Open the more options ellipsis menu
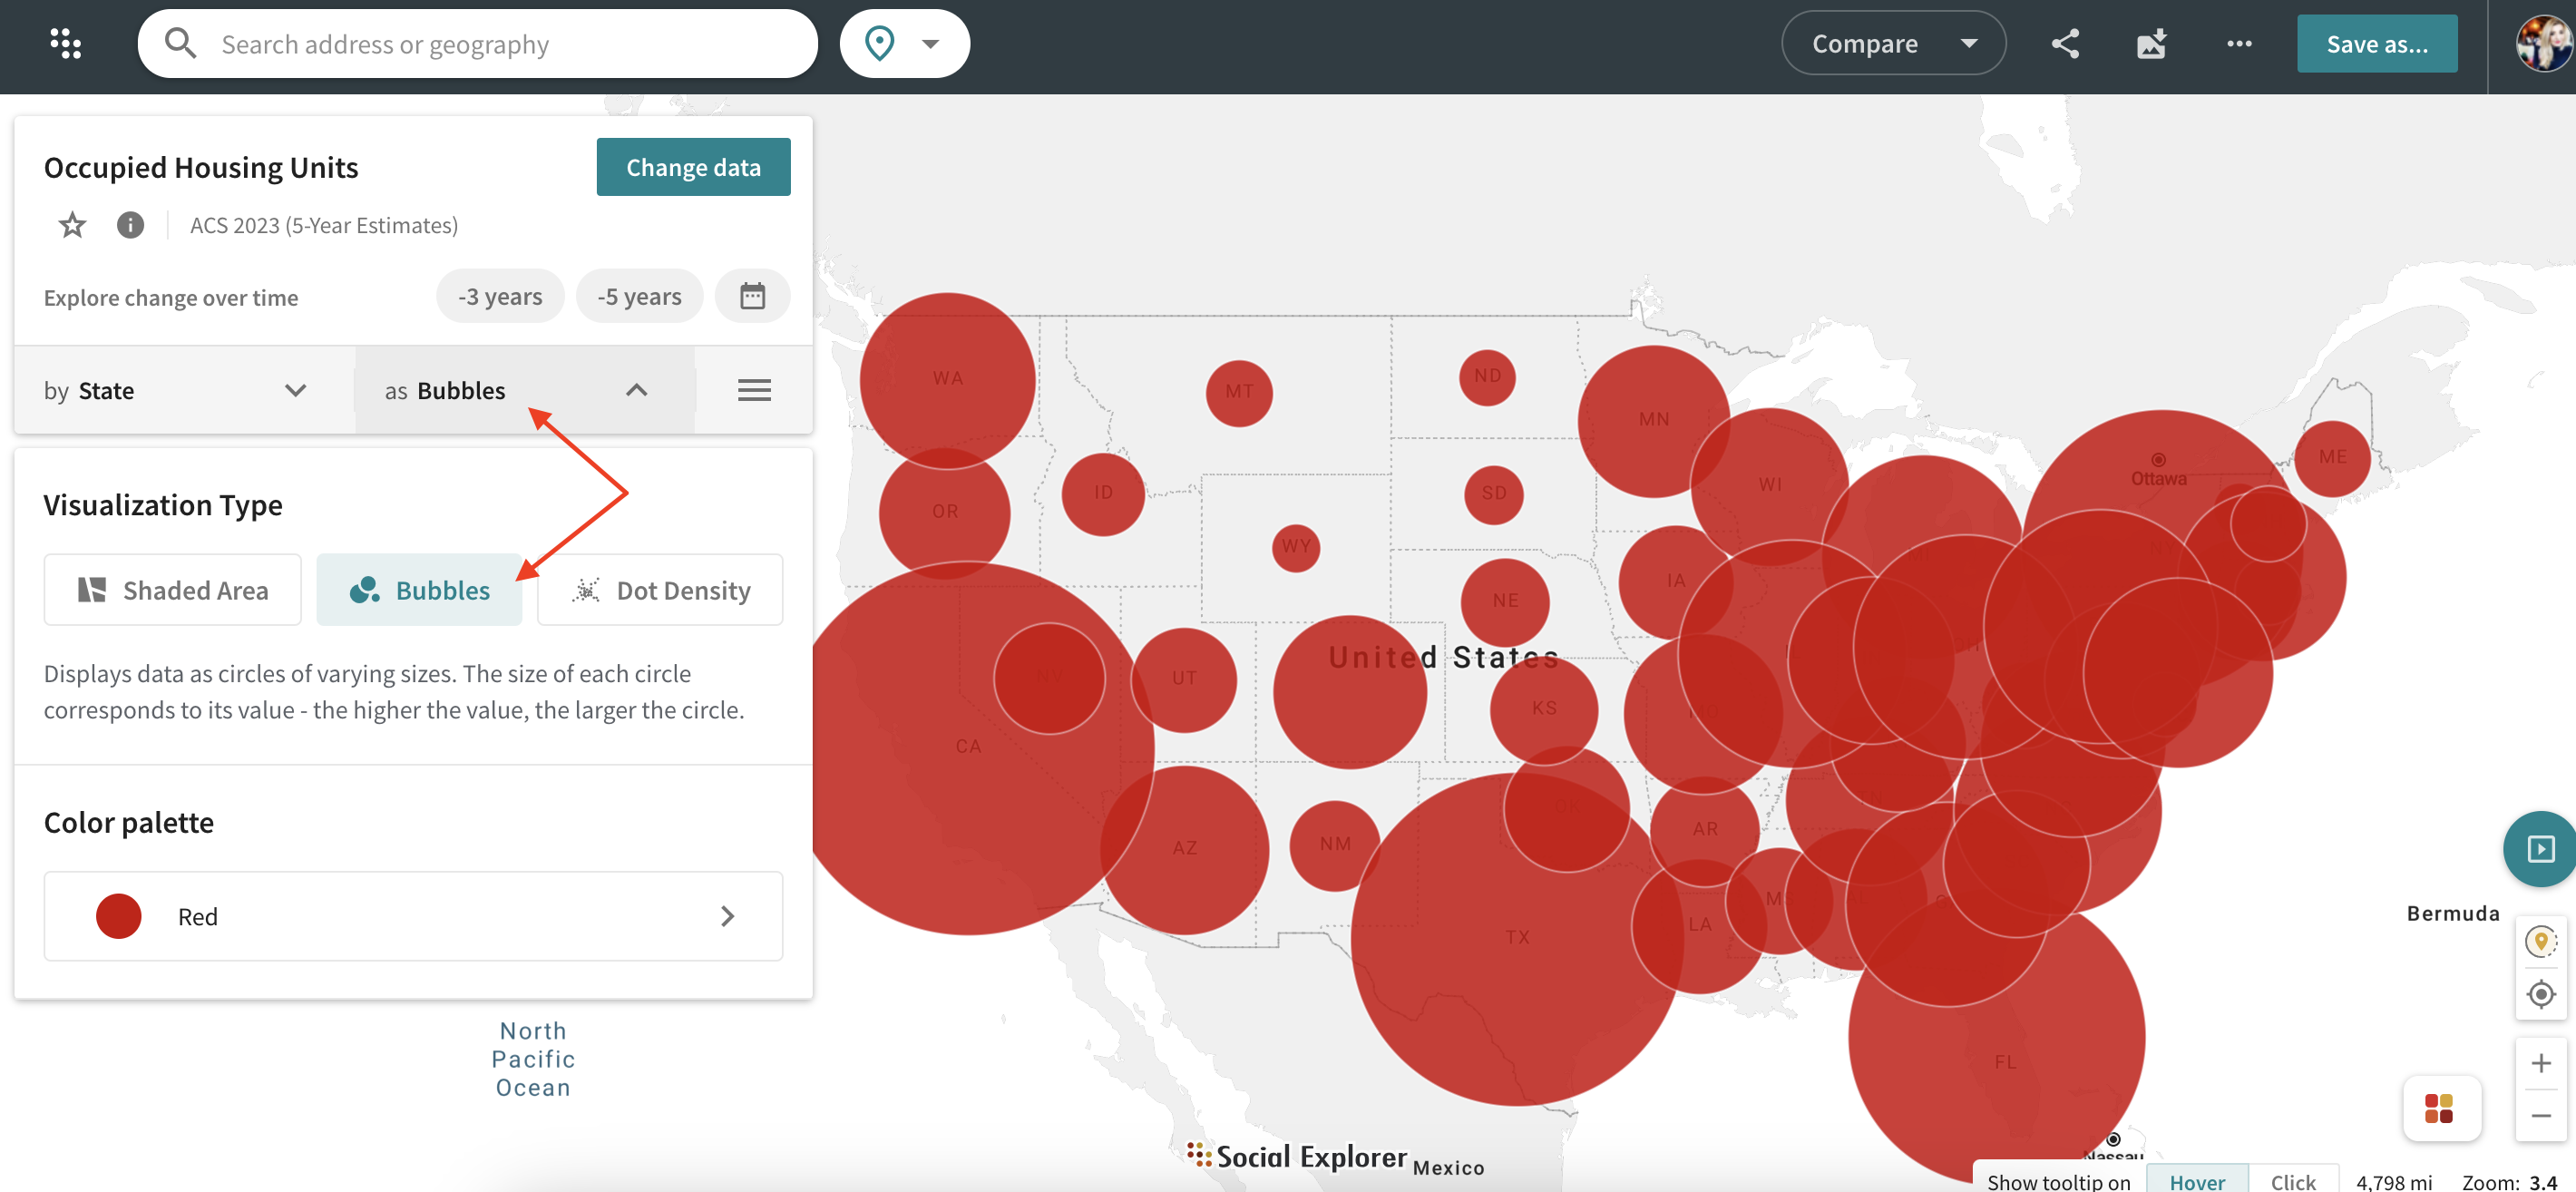Image resolution: width=2576 pixels, height=1192 pixels. coord(2239,43)
